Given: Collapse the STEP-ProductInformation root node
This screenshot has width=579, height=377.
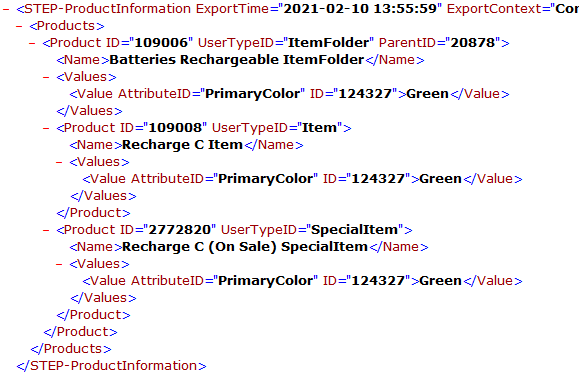Looking at the screenshot, I should (x=6, y=9).
